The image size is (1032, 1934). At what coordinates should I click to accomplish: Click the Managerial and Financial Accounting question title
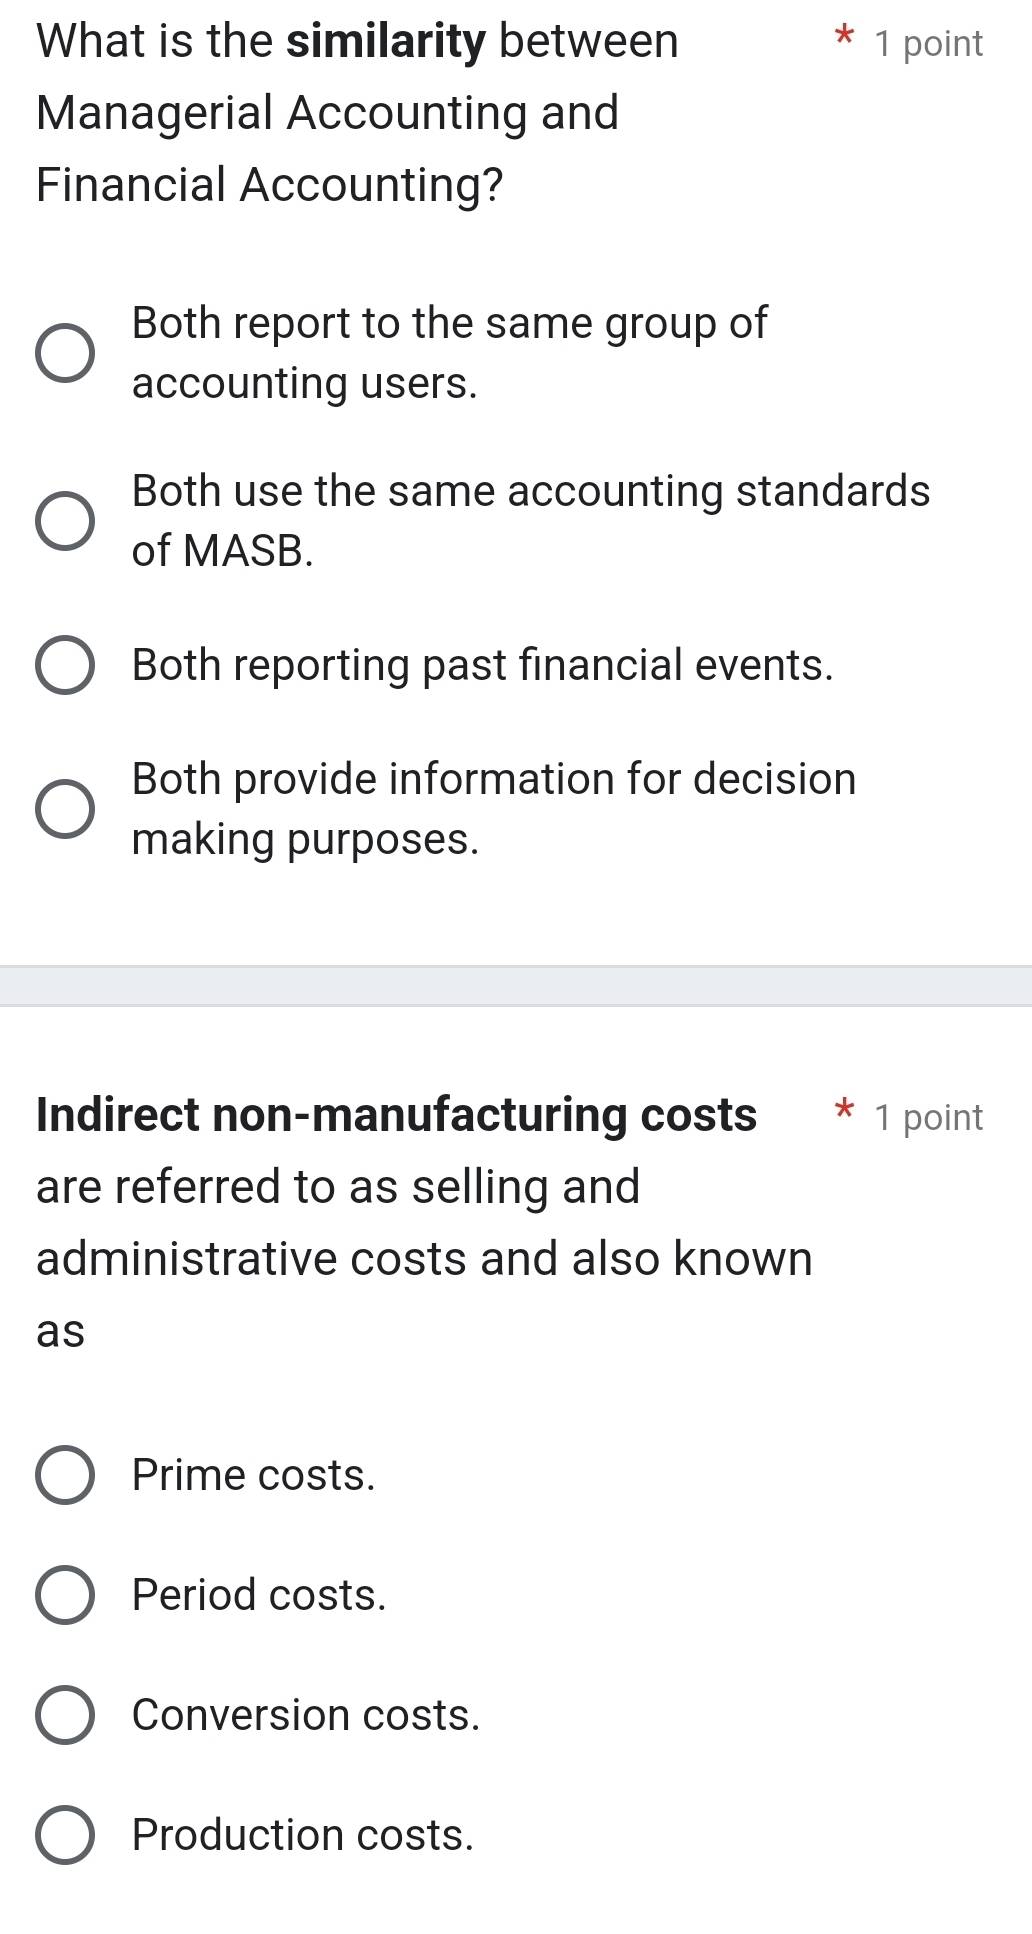(x=357, y=113)
